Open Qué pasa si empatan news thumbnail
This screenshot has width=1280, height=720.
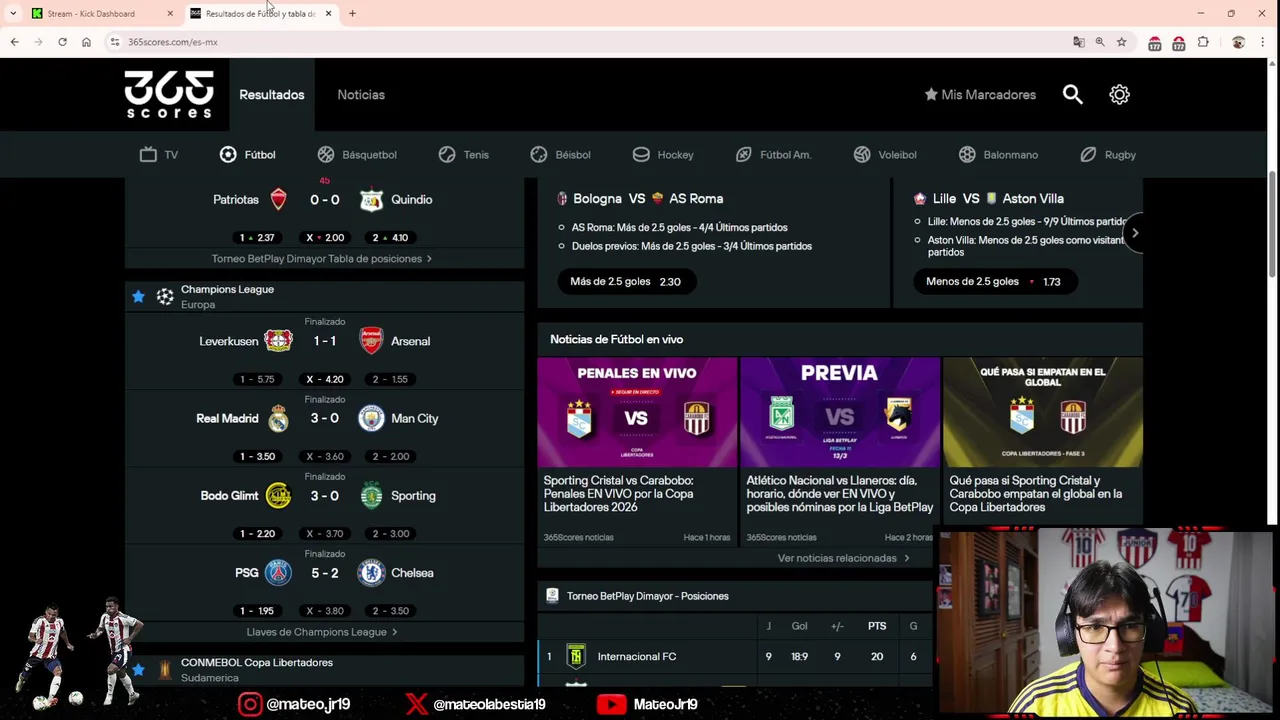1043,412
